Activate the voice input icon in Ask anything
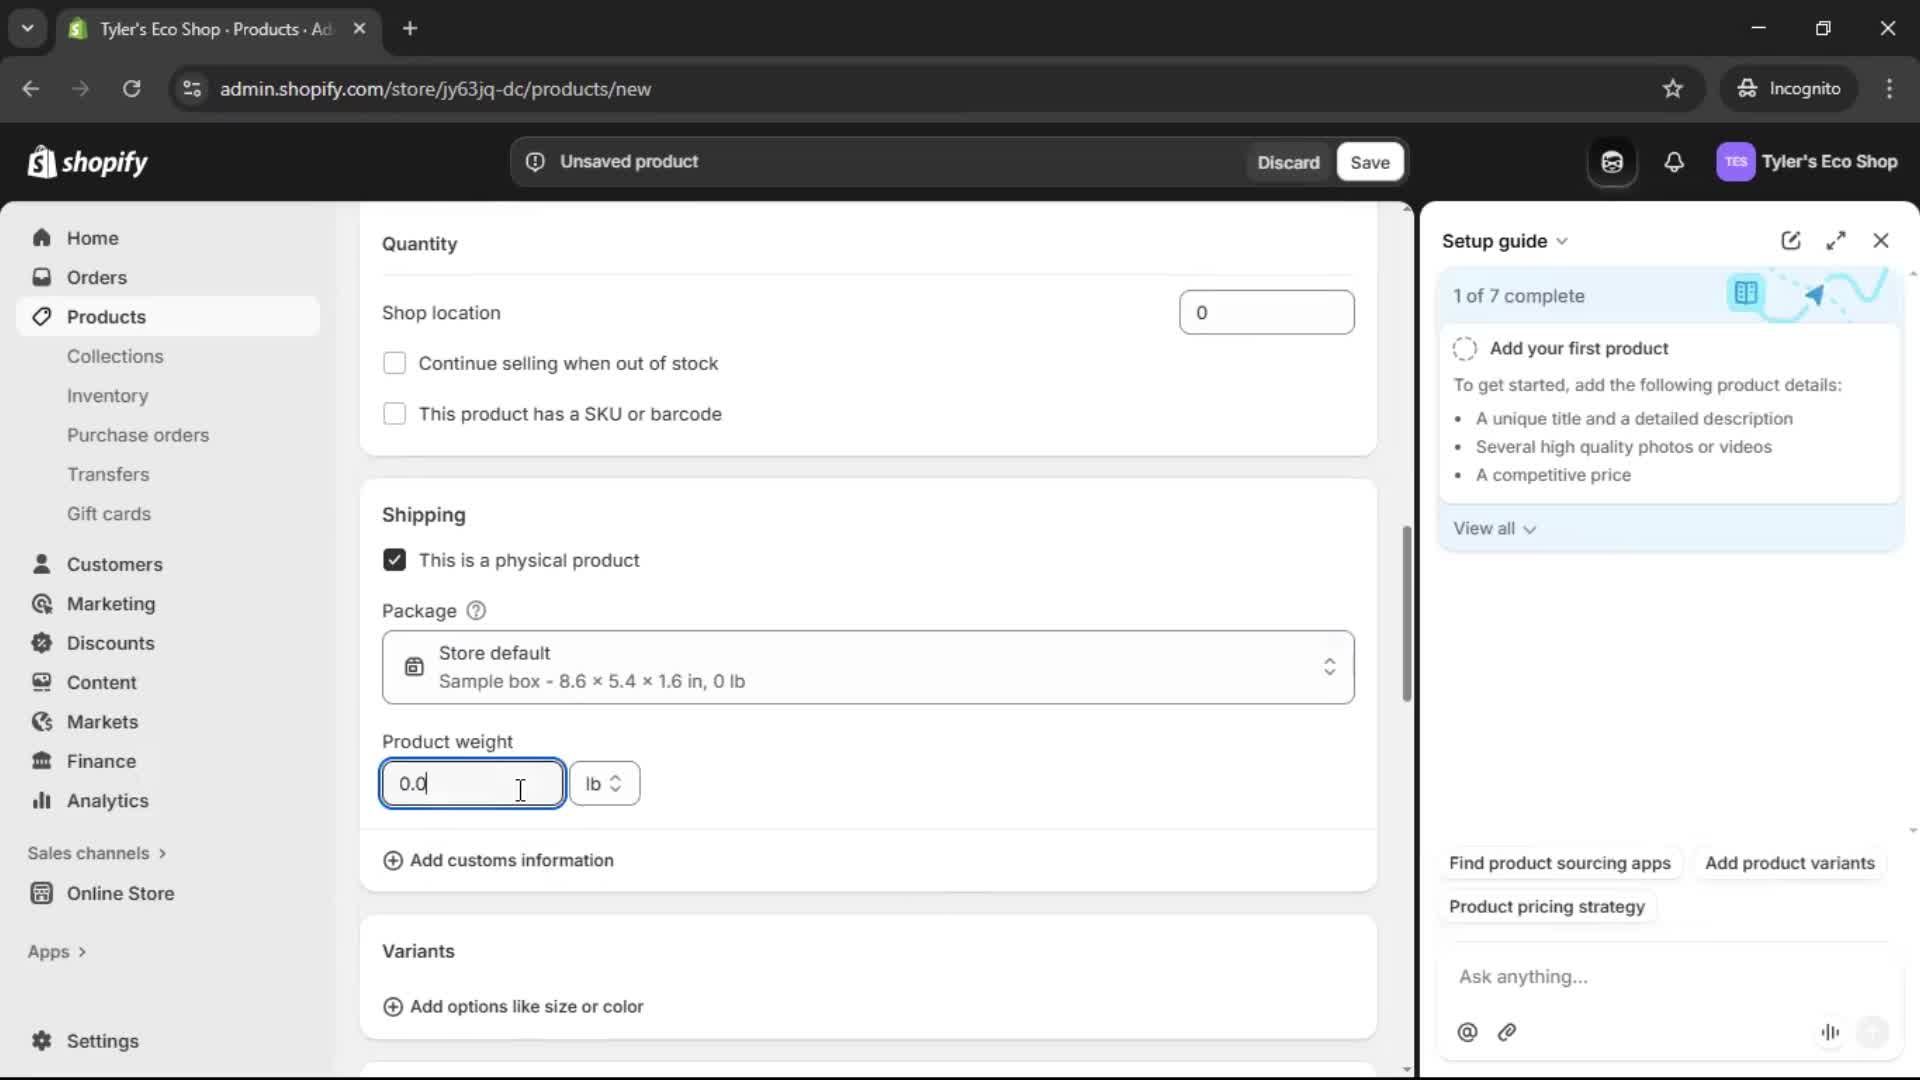Screen dimensions: 1920x1080 (1830, 1032)
